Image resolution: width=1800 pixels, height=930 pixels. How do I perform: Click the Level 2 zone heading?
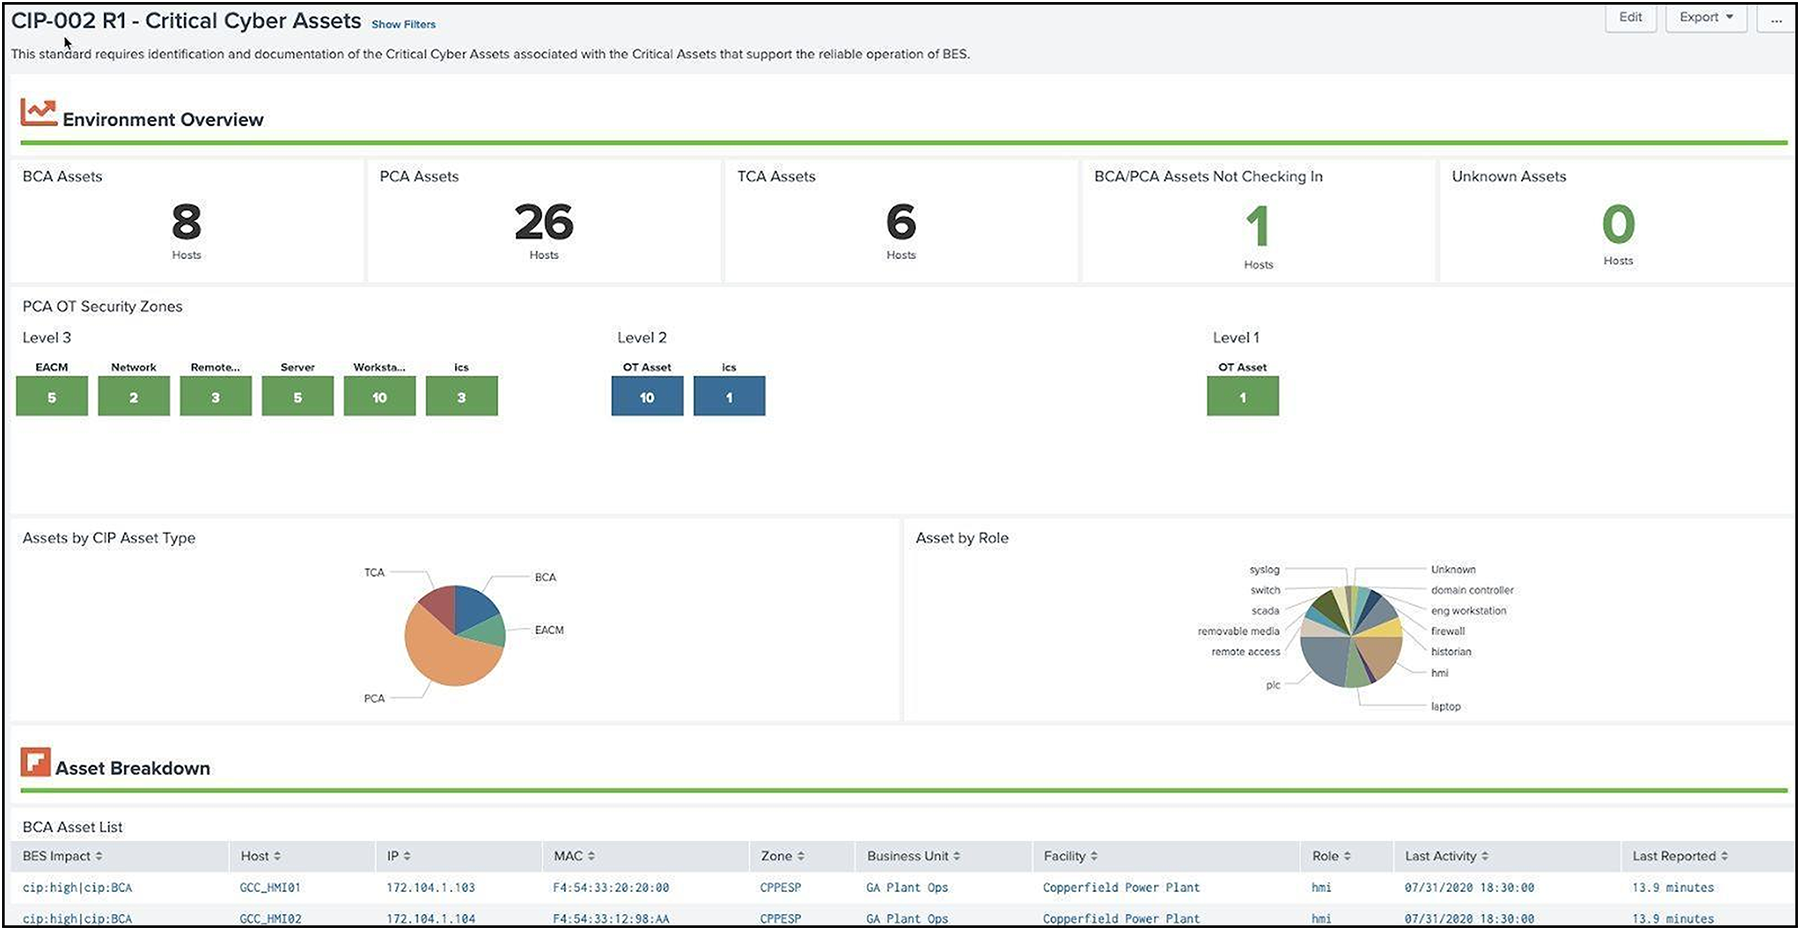coord(642,338)
